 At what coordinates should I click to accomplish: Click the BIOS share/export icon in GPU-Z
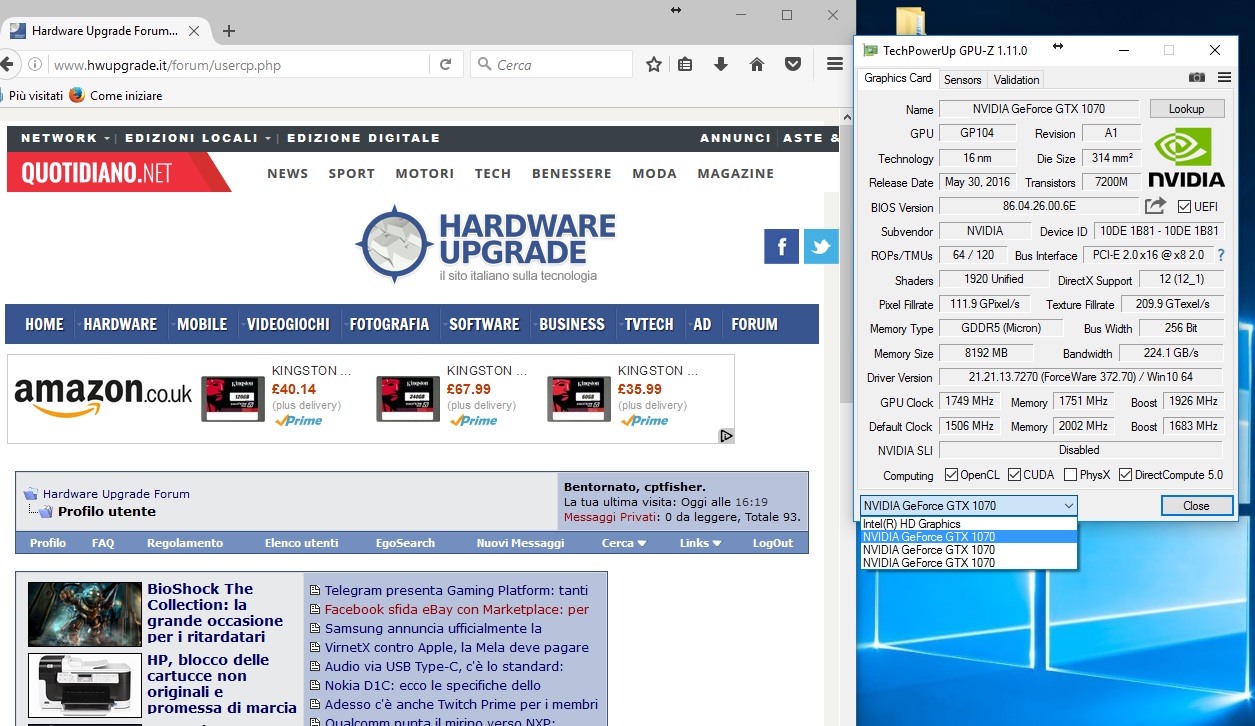(1155, 206)
